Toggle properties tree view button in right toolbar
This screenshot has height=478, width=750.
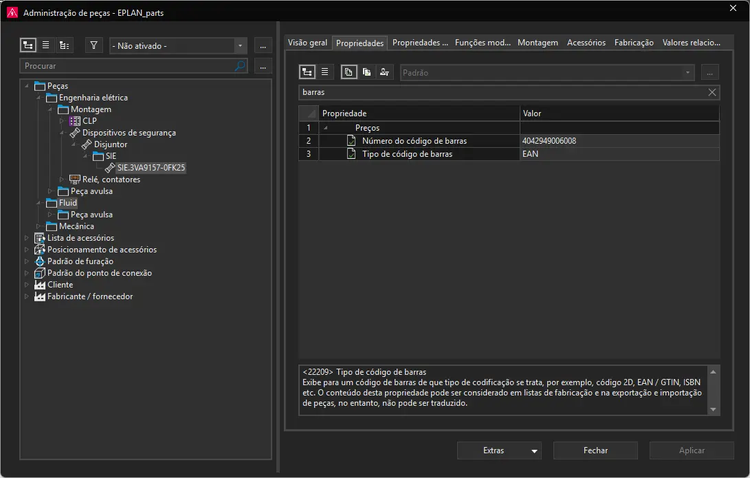coord(307,73)
